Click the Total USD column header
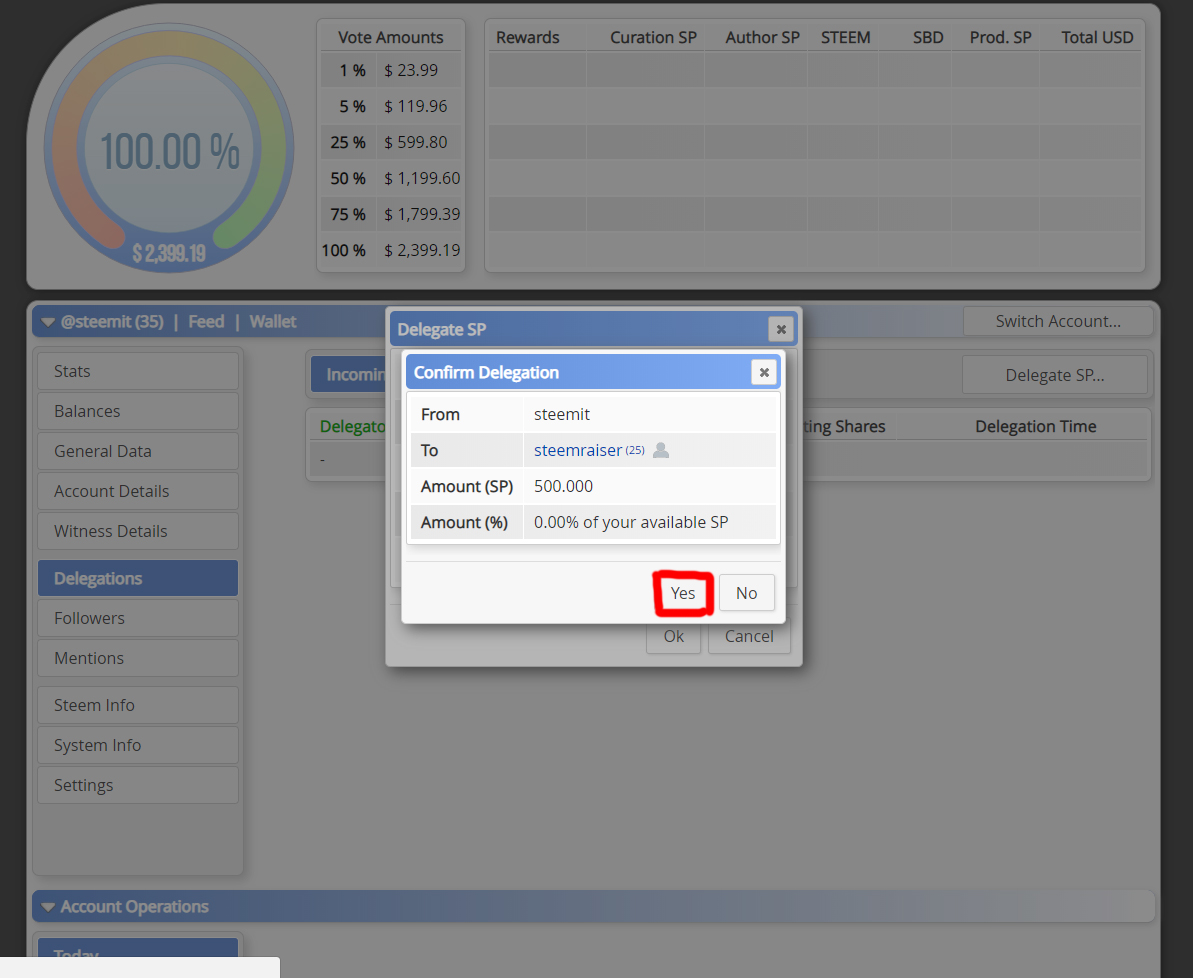The image size is (1193, 978). click(1097, 37)
